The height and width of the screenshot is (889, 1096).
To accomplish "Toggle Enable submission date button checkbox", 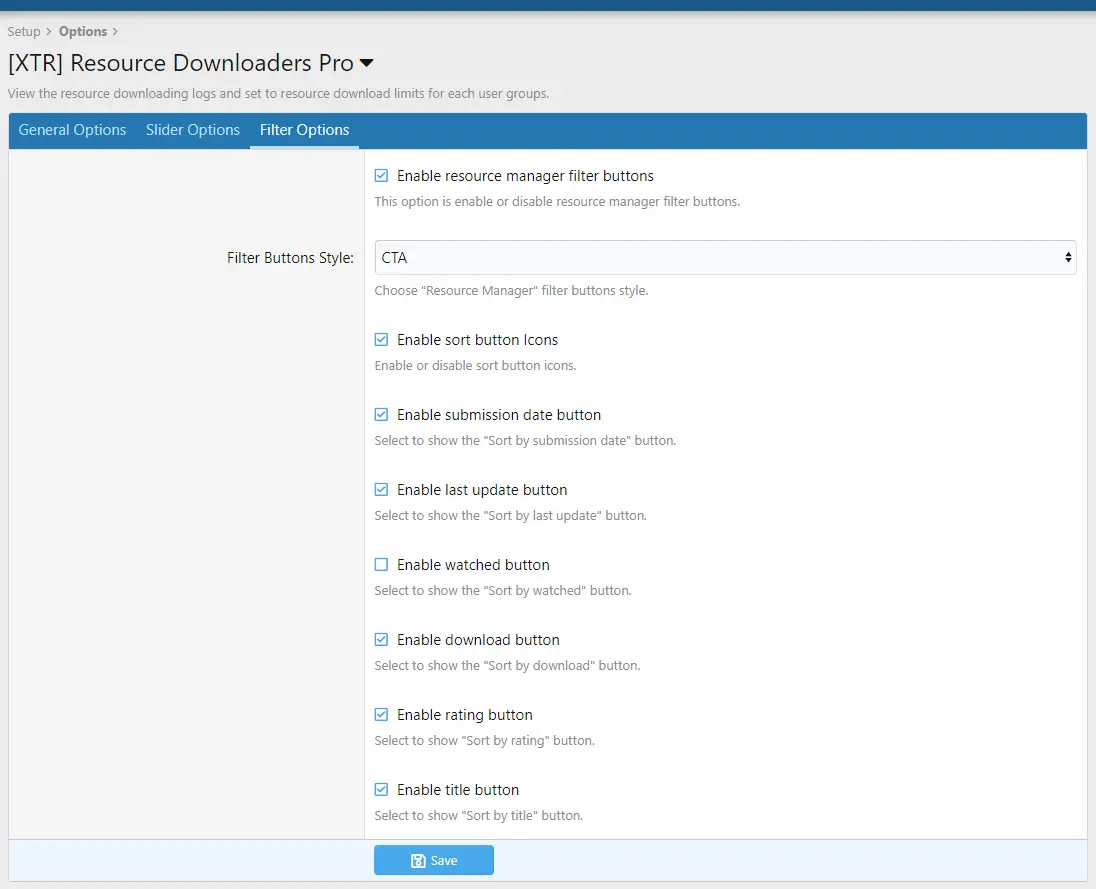I will [381, 414].
